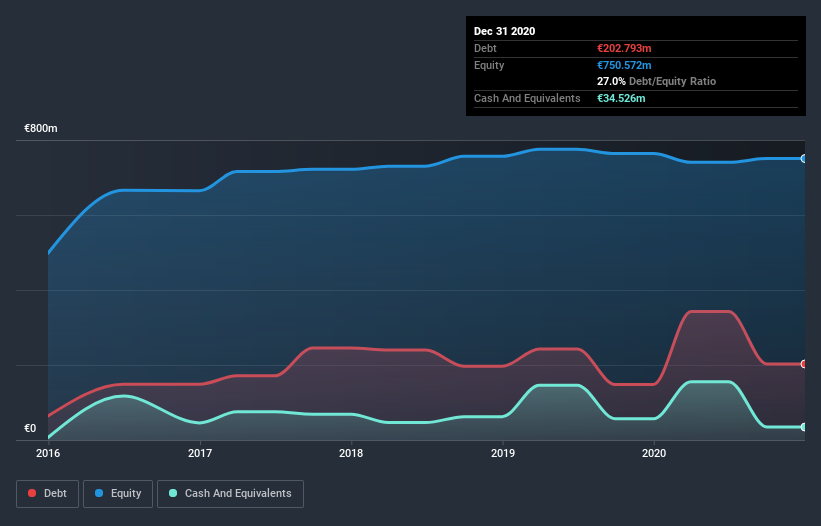This screenshot has height=526, width=821.
Task: Click the €202.793m debt value
Action: tap(624, 48)
